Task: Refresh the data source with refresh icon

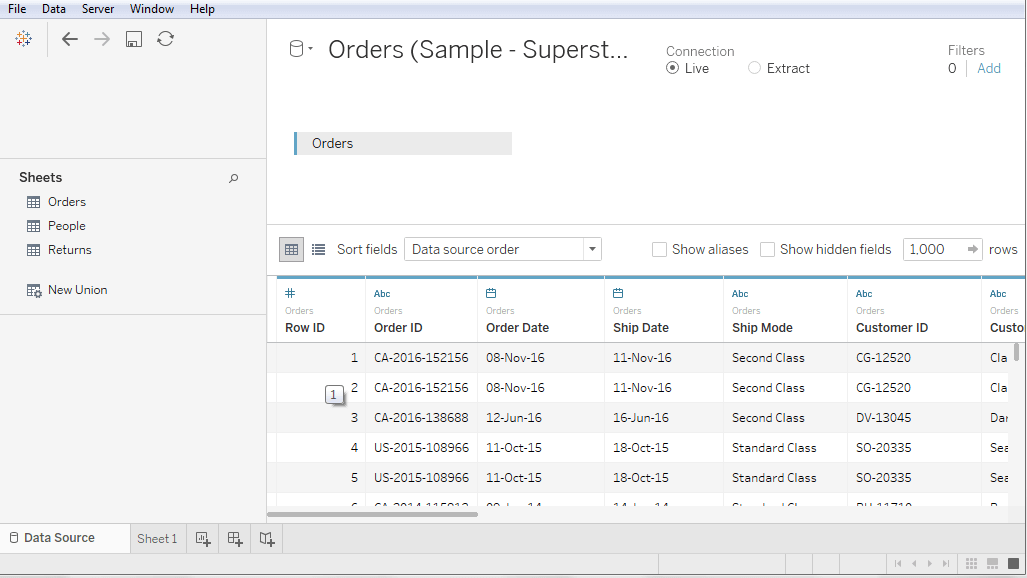Action: coord(165,39)
